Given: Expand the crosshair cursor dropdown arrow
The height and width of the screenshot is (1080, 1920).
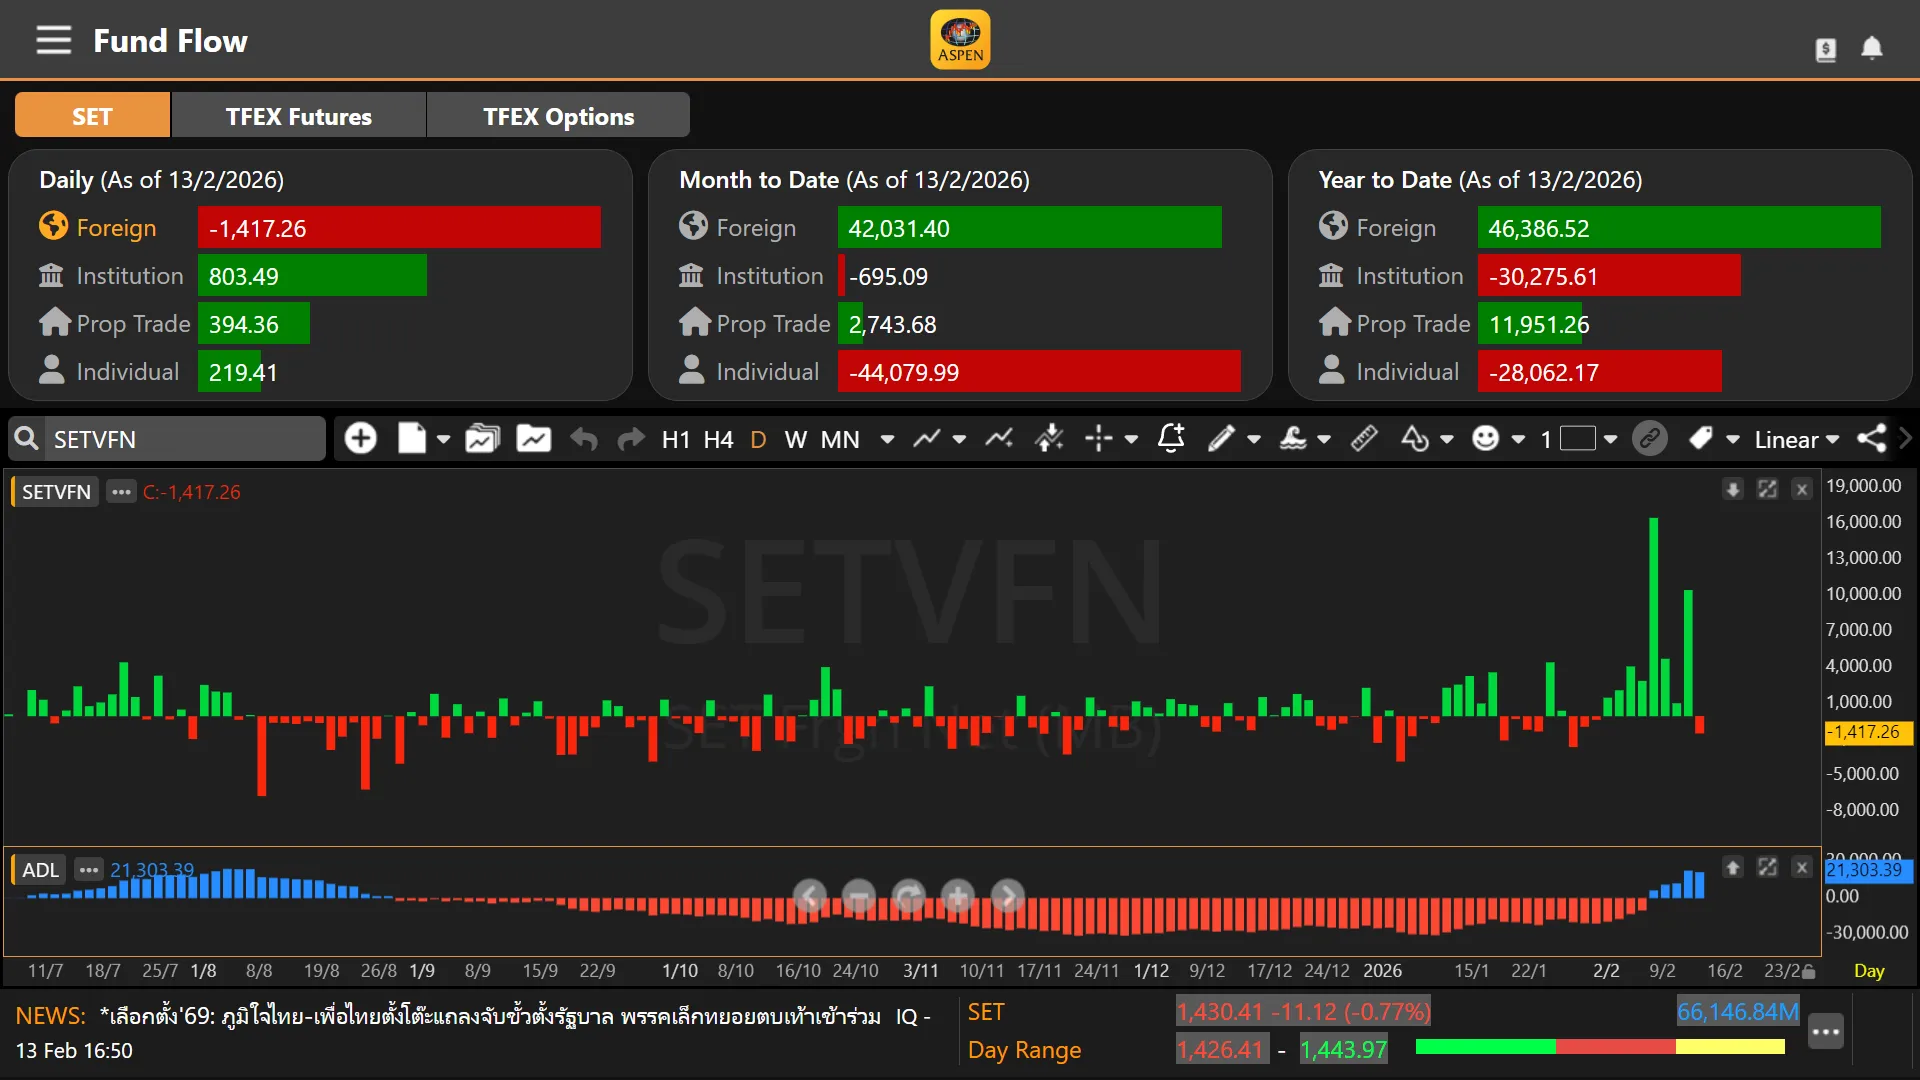Looking at the screenshot, I should pos(1131,439).
